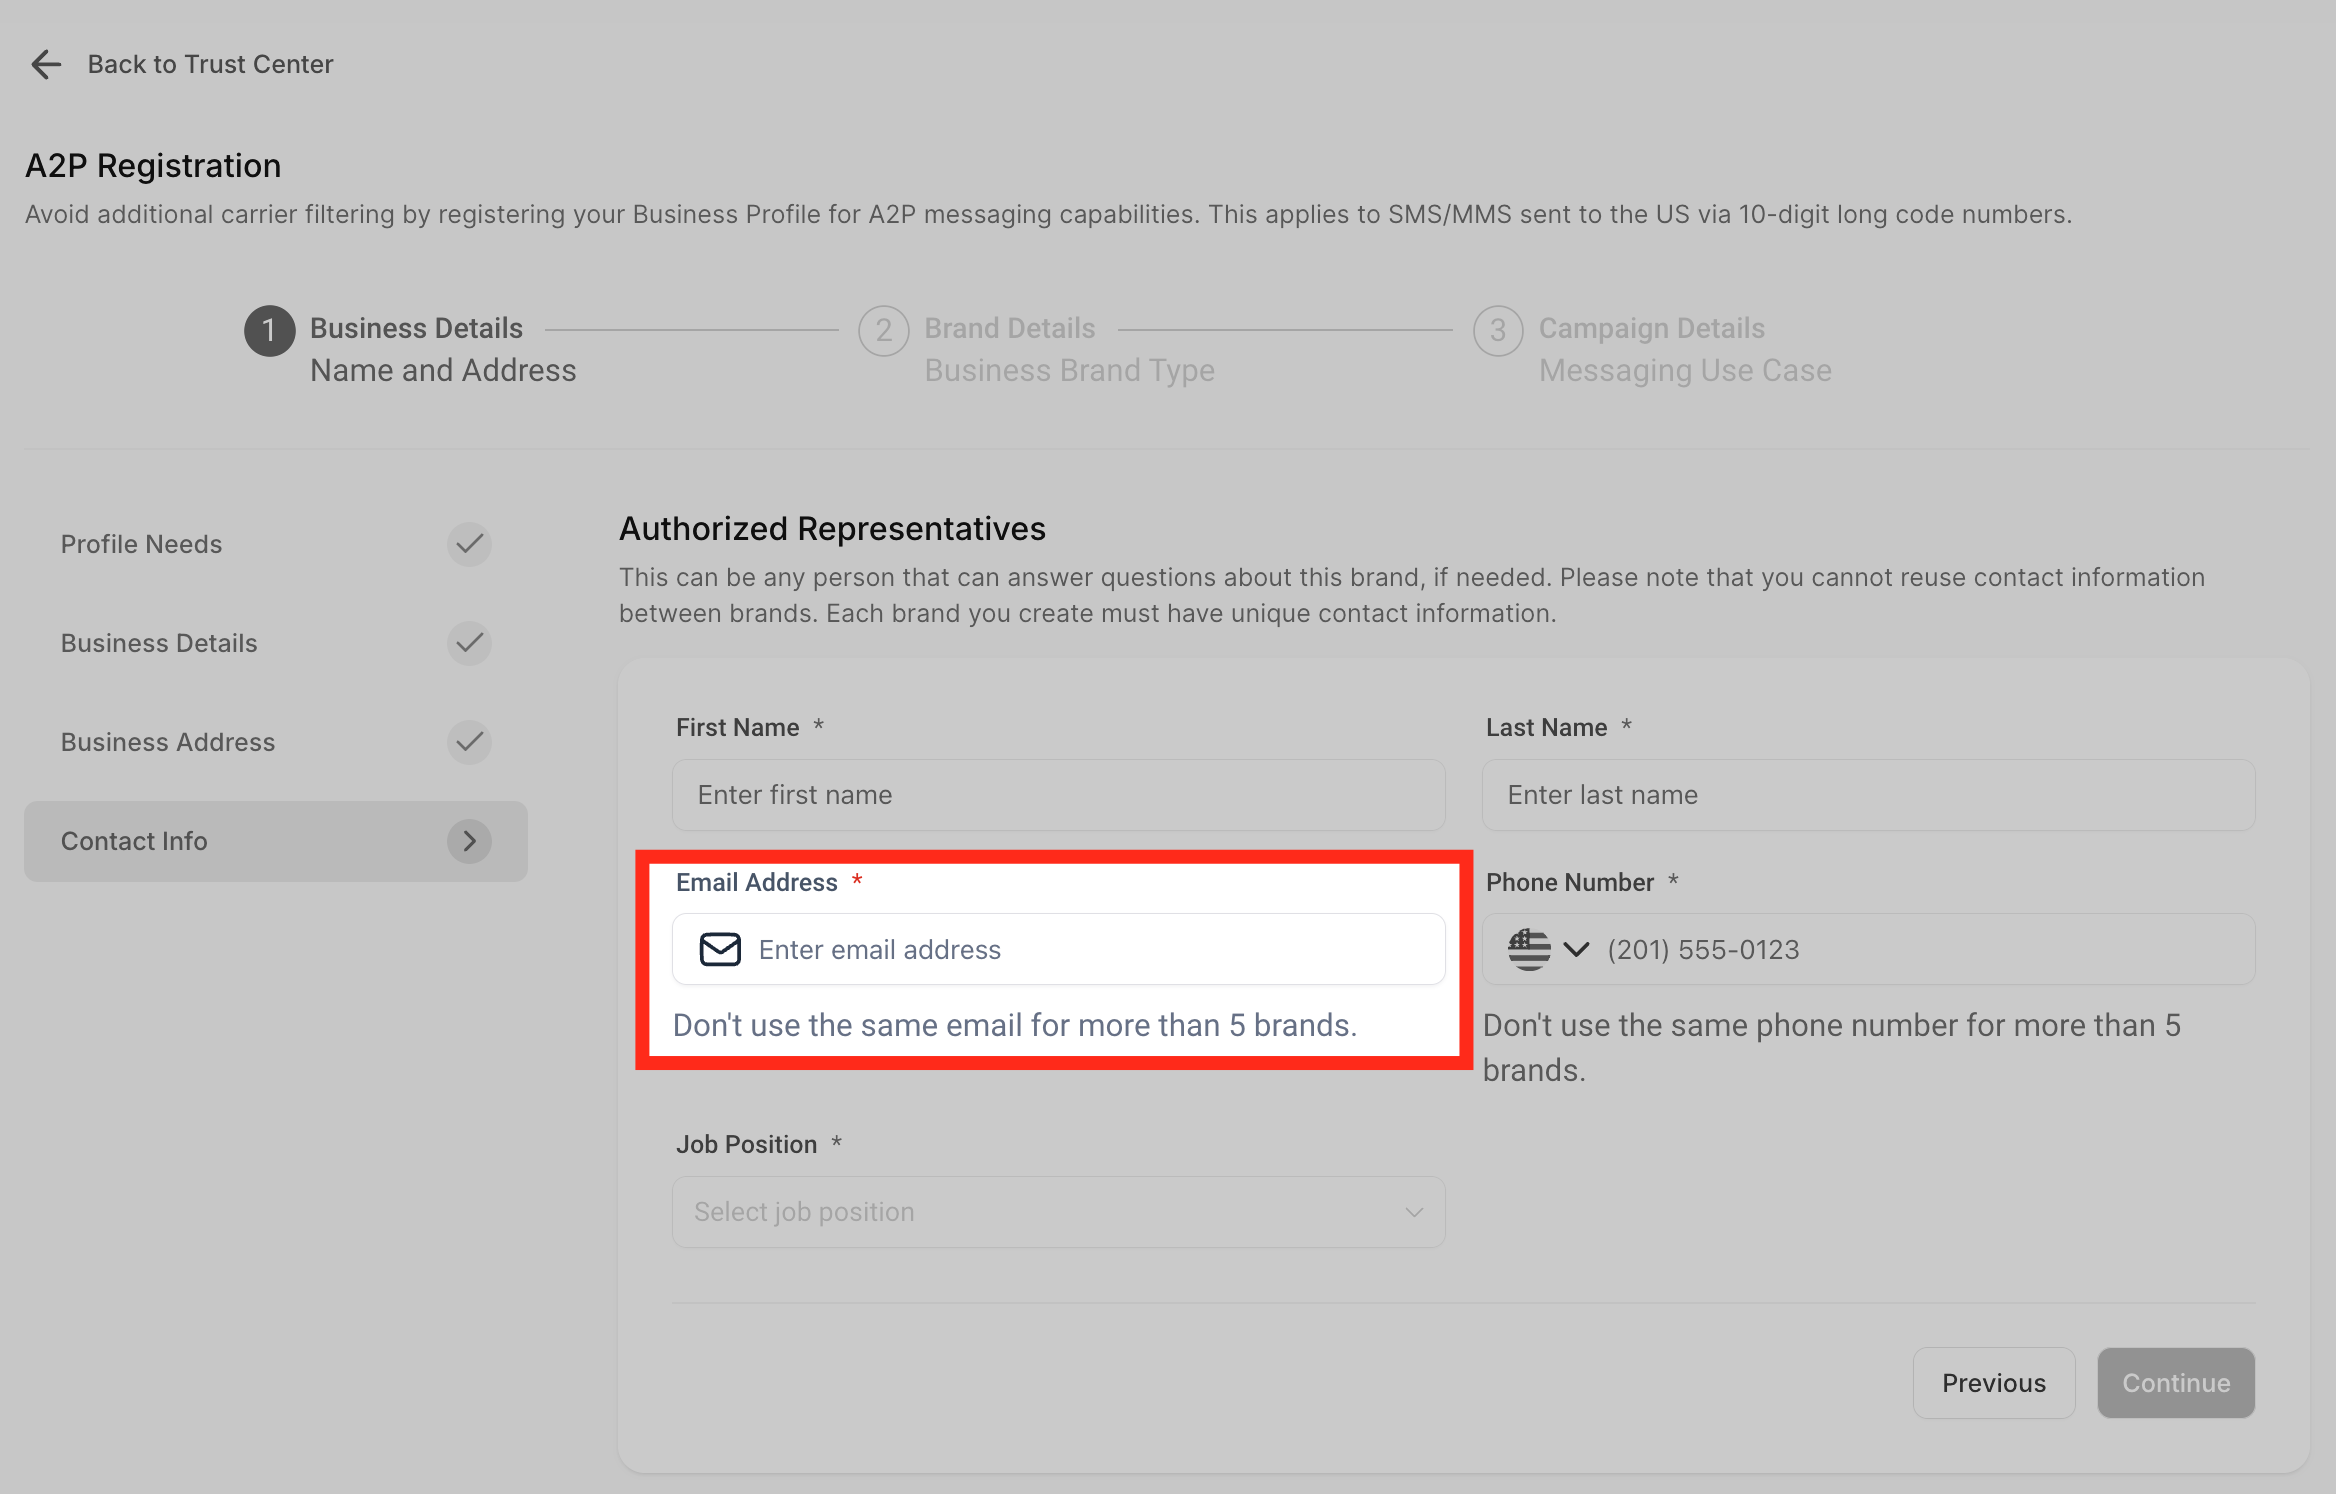Click step 2 circle Brand Details
This screenshot has height=1494, width=2336.
tap(883, 331)
